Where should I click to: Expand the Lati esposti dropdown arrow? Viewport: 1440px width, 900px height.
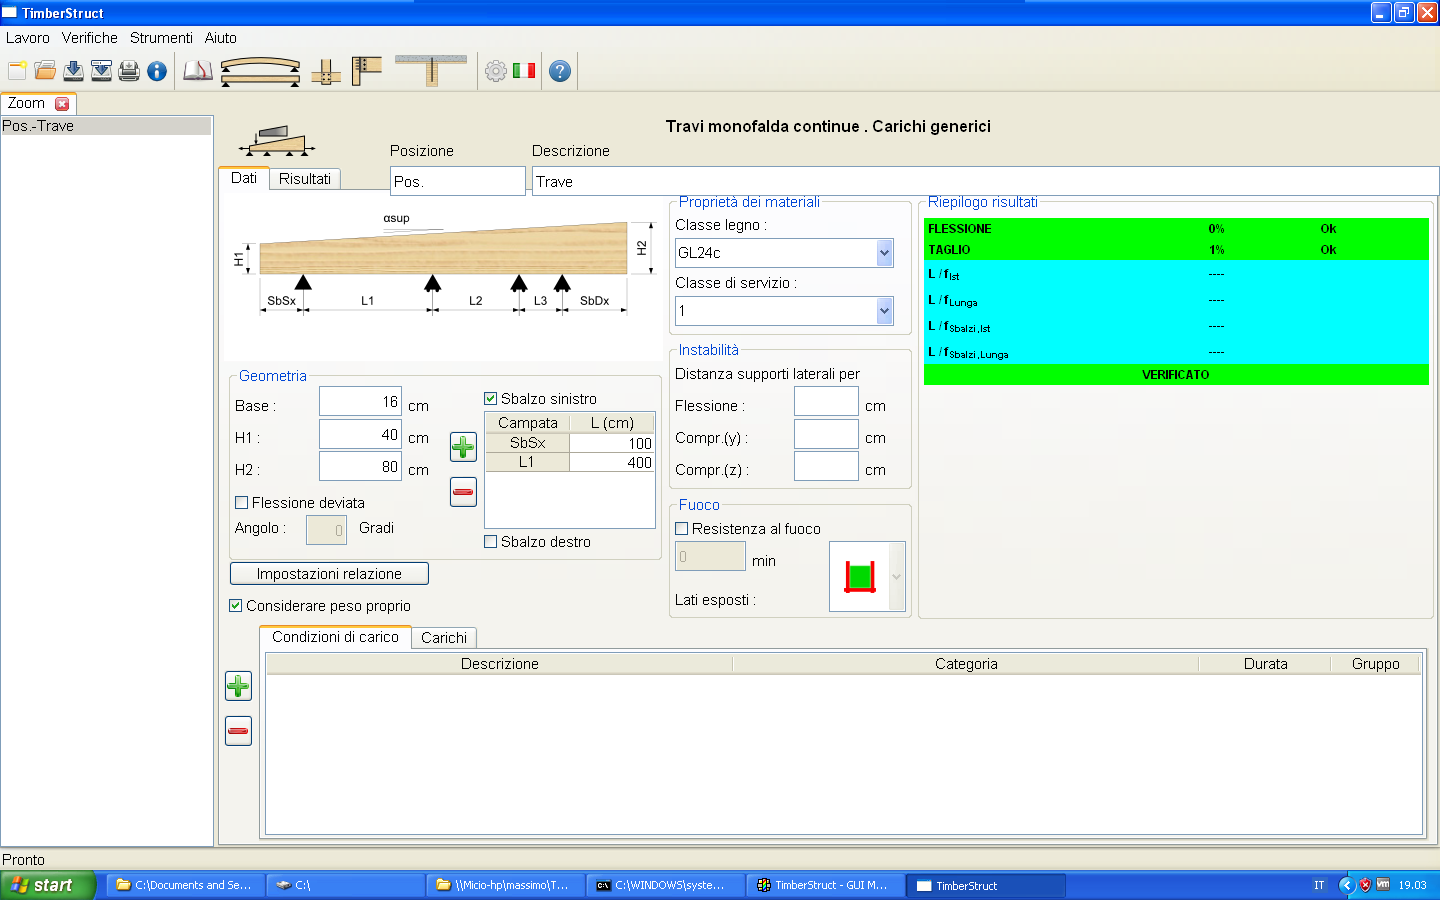(x=896, y=577)
